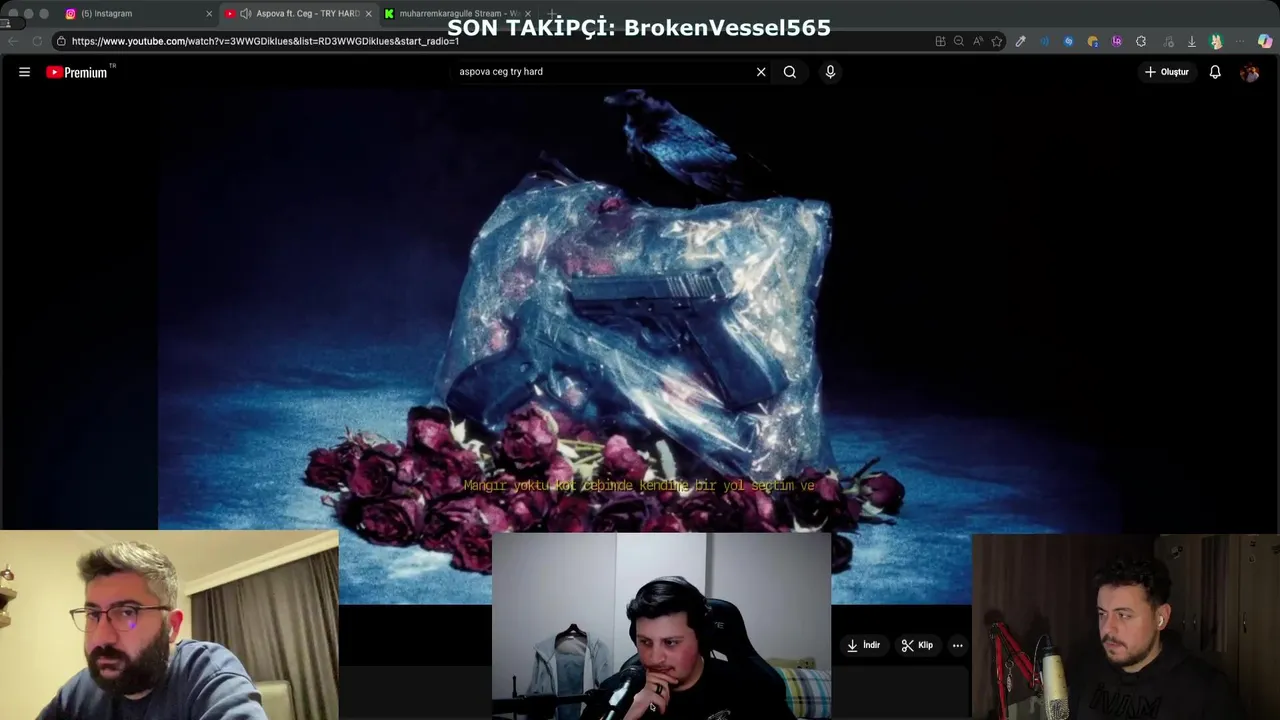Open YouTube account avatar menu
The image size is (1280, 720).
point(1249,72)
